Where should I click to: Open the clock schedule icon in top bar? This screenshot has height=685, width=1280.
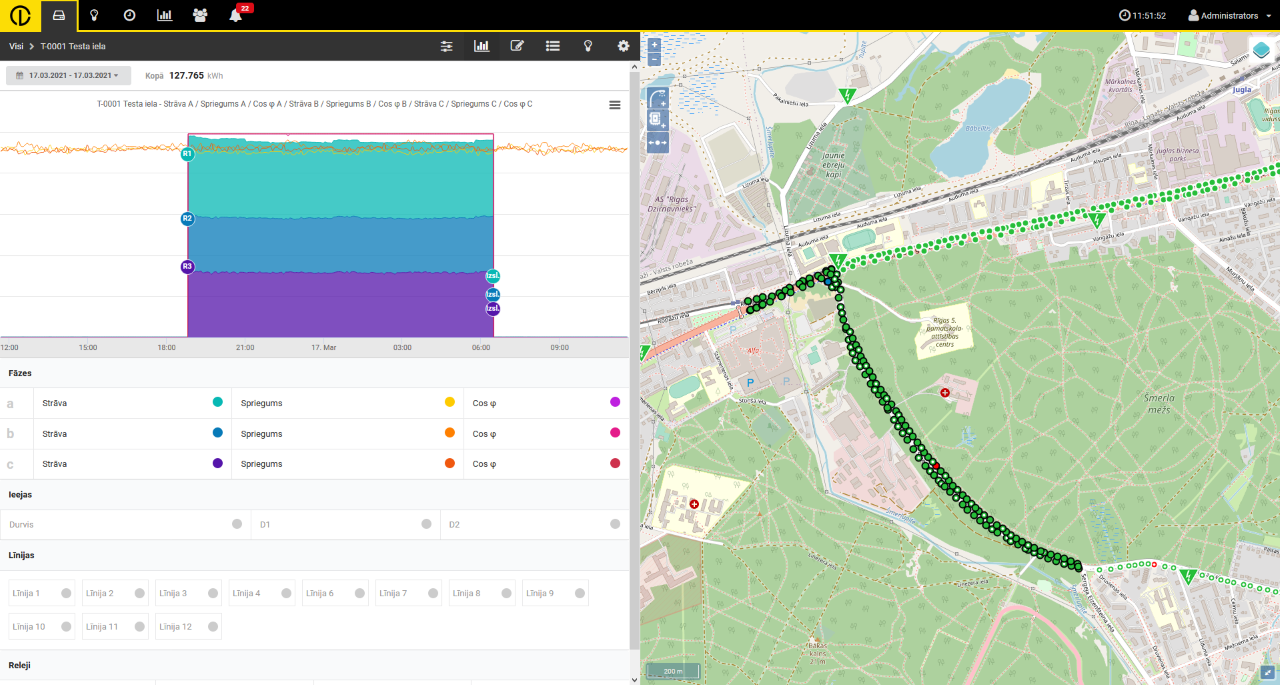(x=130, y=15)
